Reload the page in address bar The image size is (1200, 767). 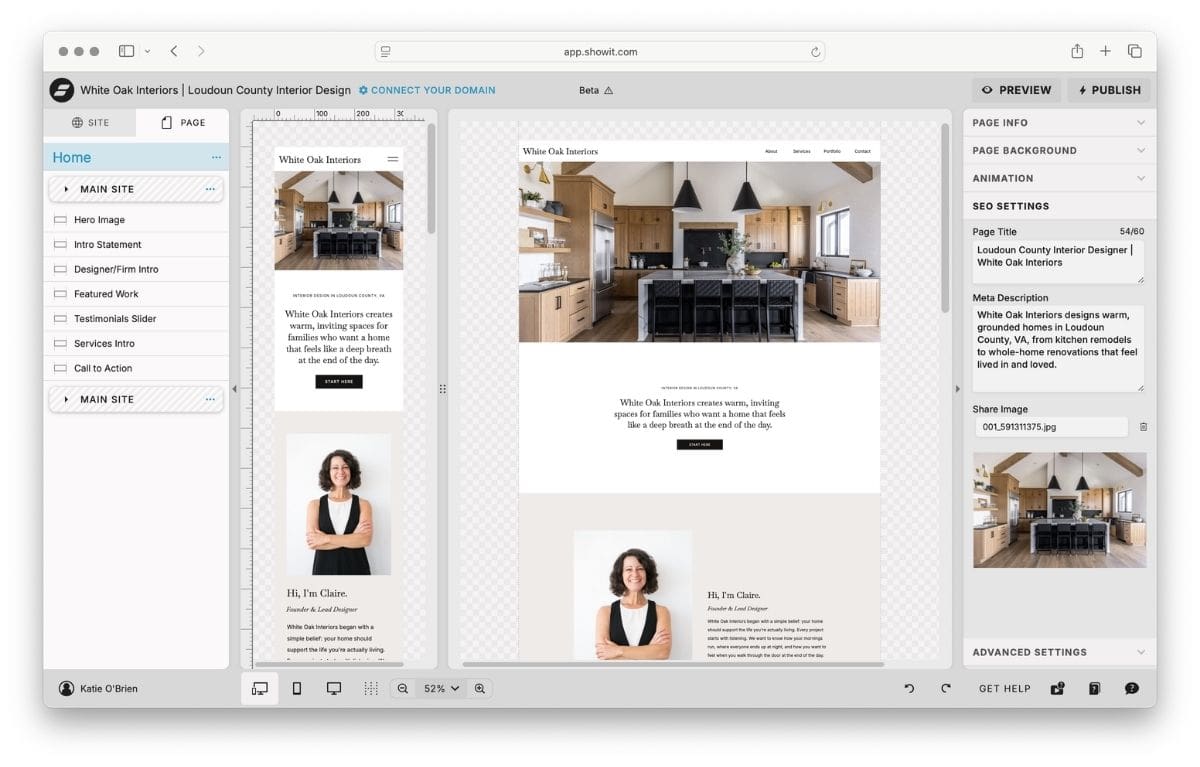pos(816,52)
